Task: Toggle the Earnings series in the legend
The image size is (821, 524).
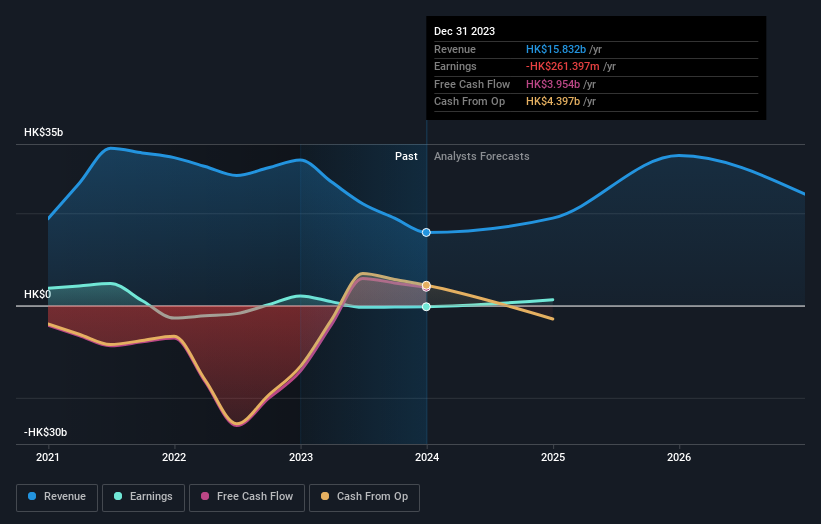Action: 143,497
